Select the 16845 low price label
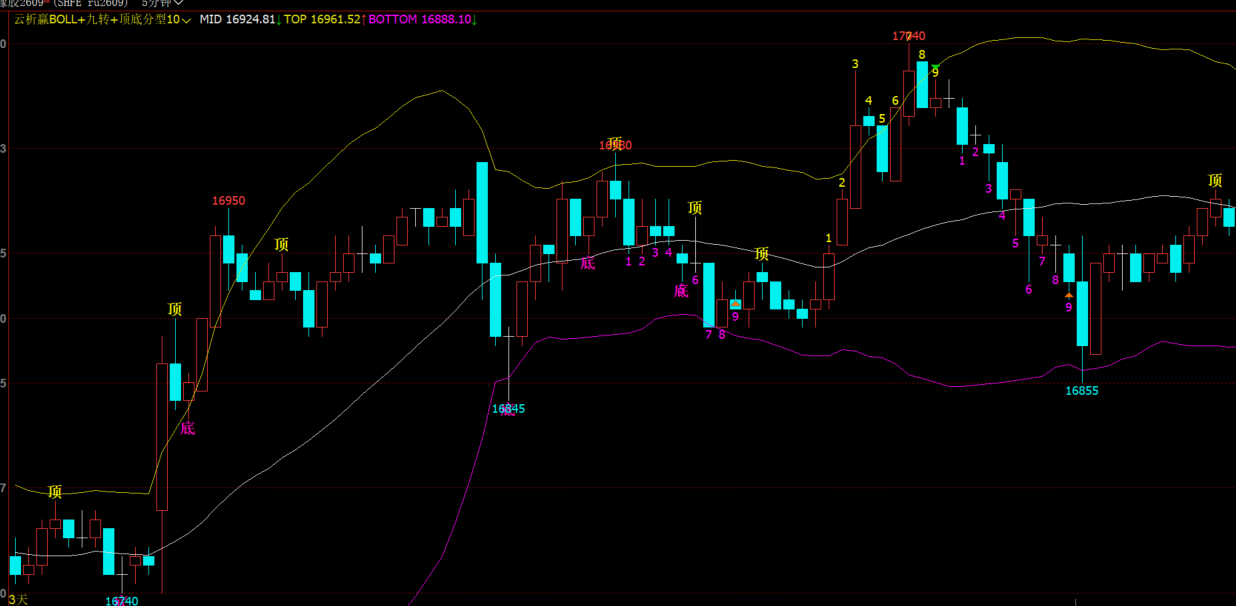1236x606 pixels. (x=508, y=409)
